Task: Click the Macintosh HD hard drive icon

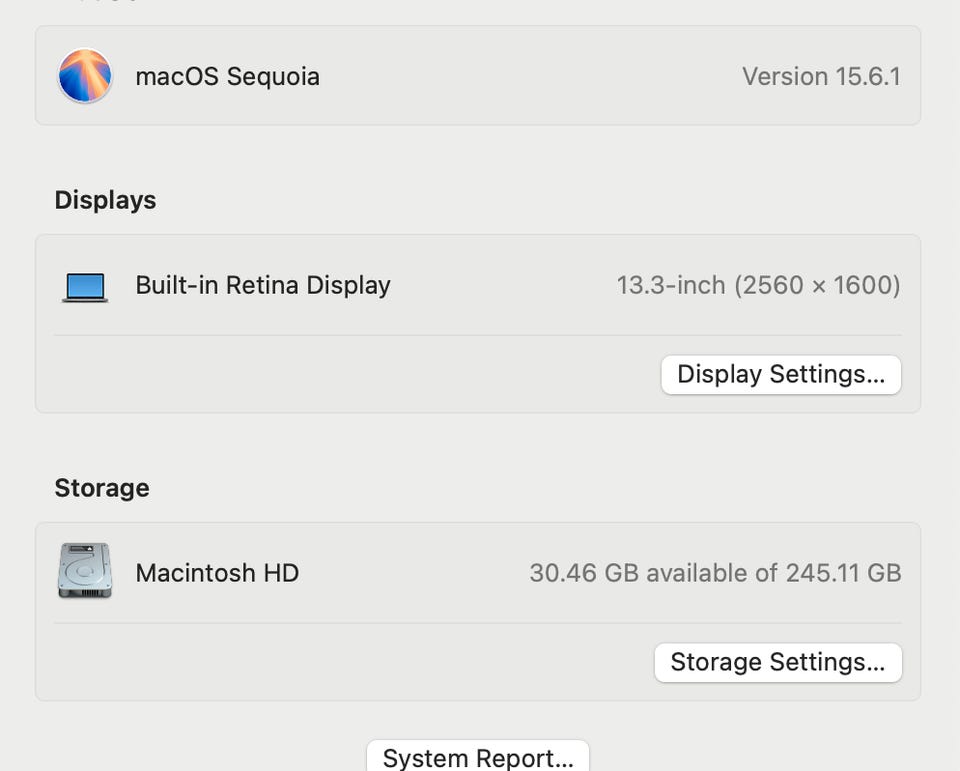Action: pyautogui.click(x=85, y=572)
